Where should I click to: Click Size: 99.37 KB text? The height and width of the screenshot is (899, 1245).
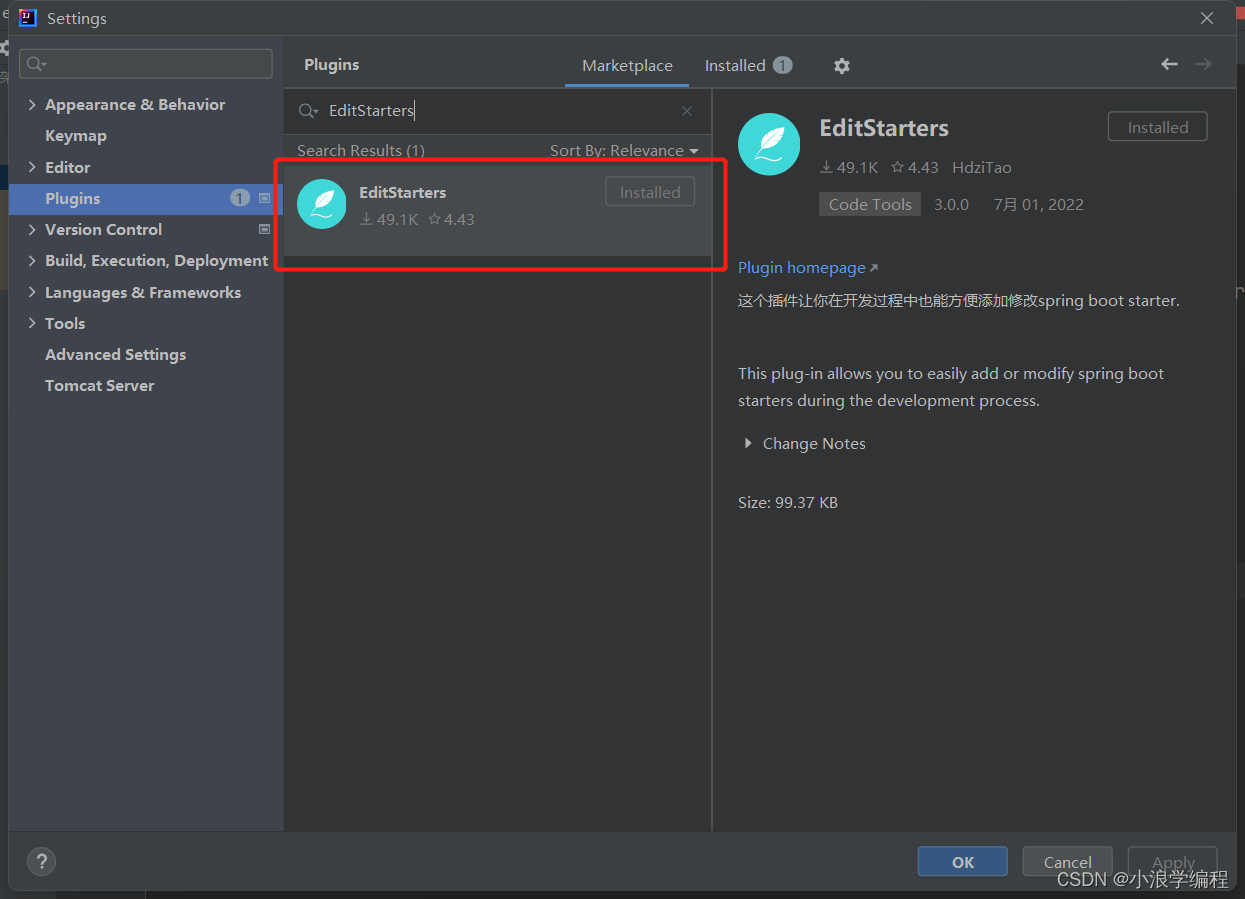tap(788, 502)
